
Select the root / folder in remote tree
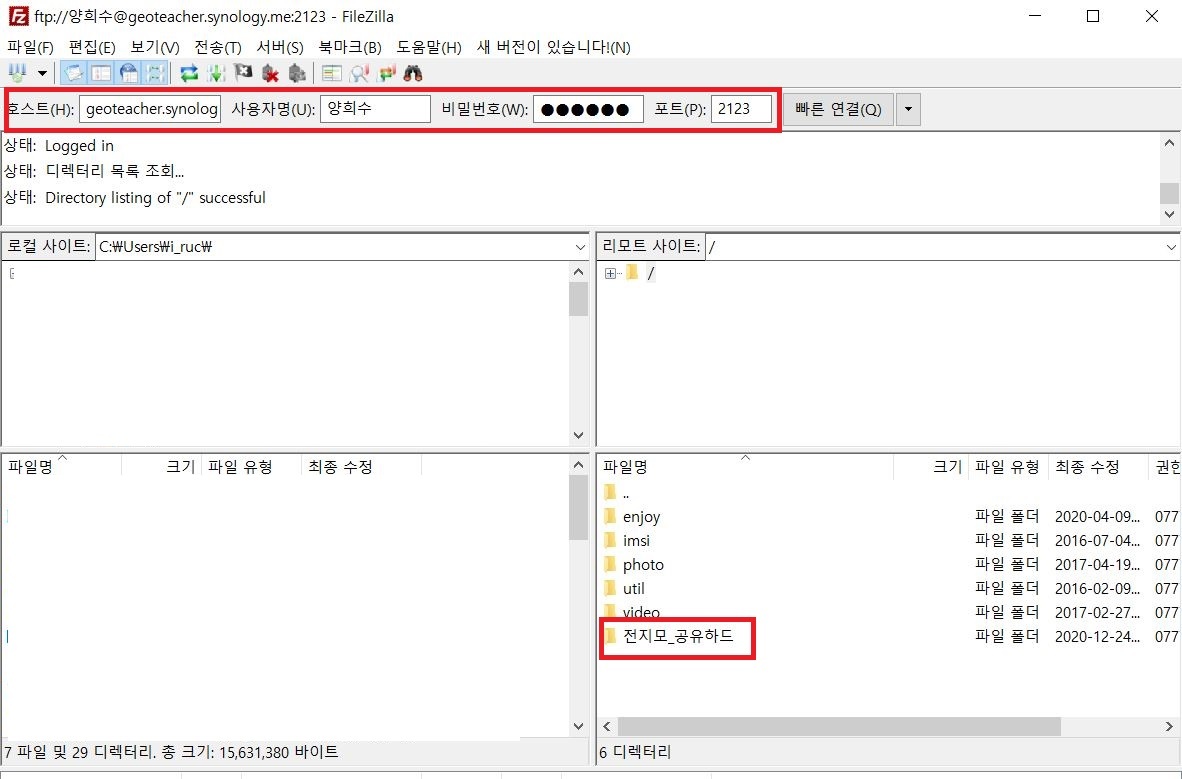(x=651, y=273)
